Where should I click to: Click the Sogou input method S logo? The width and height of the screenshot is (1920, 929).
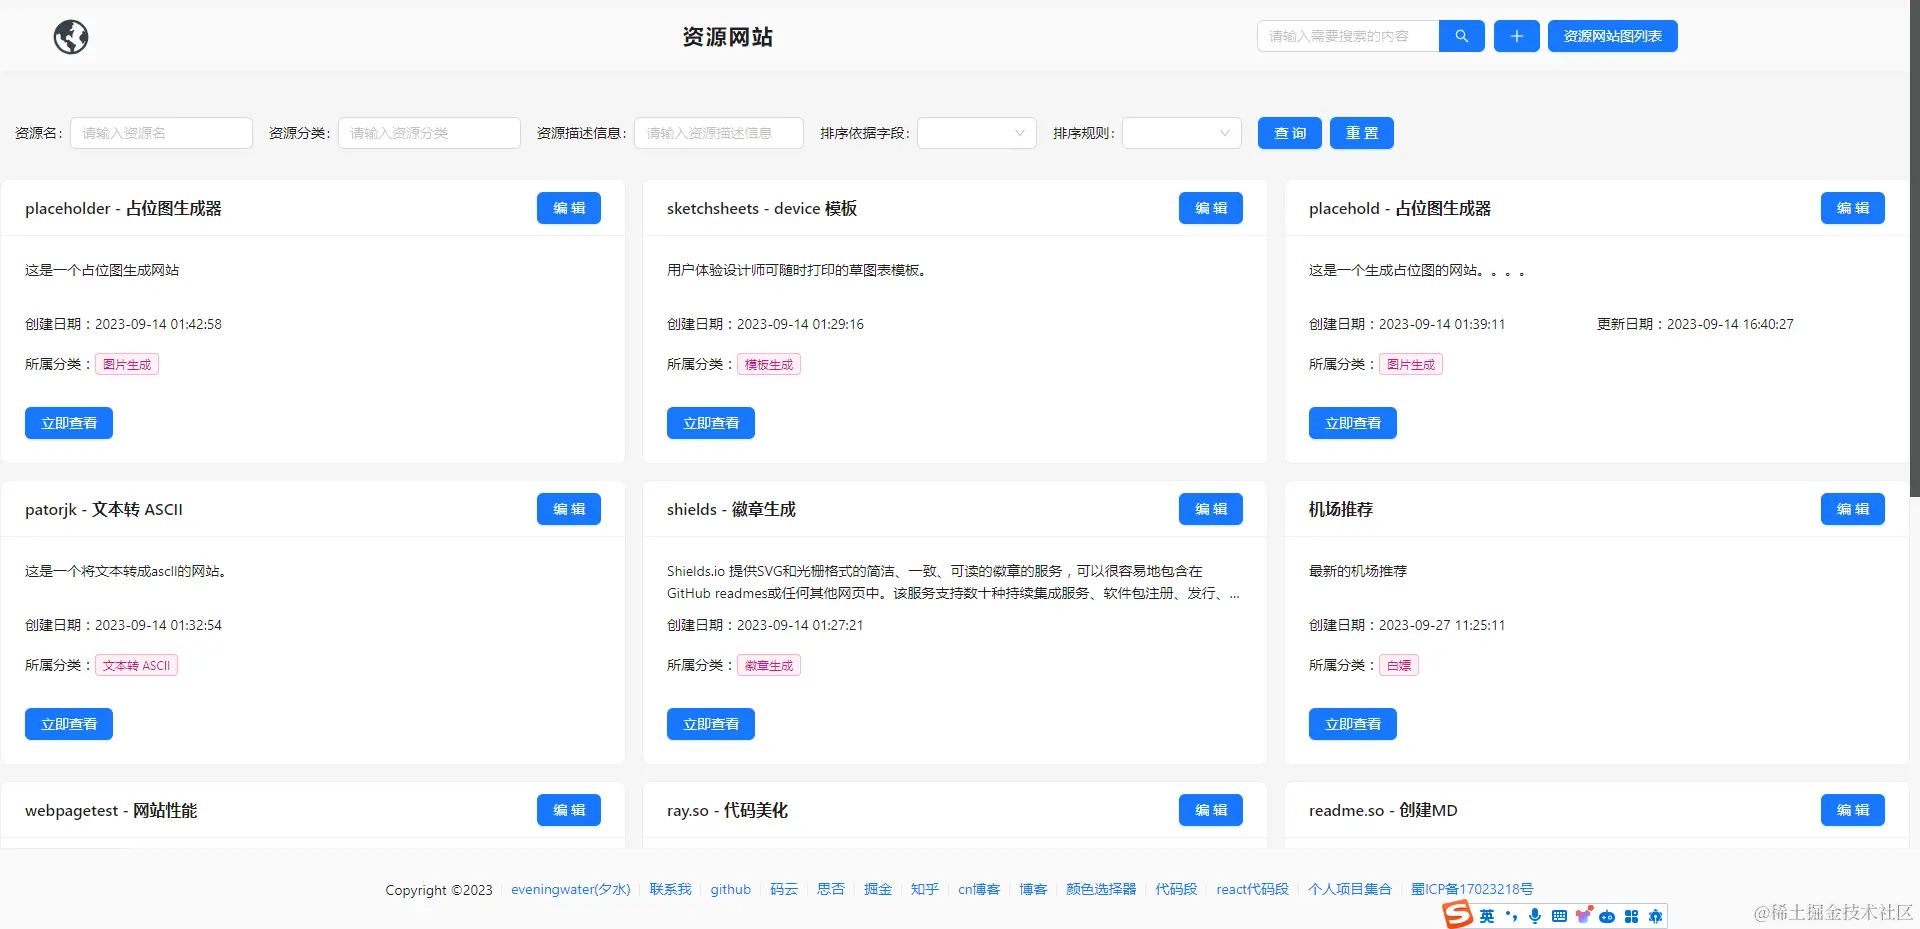pos(1458,914)
